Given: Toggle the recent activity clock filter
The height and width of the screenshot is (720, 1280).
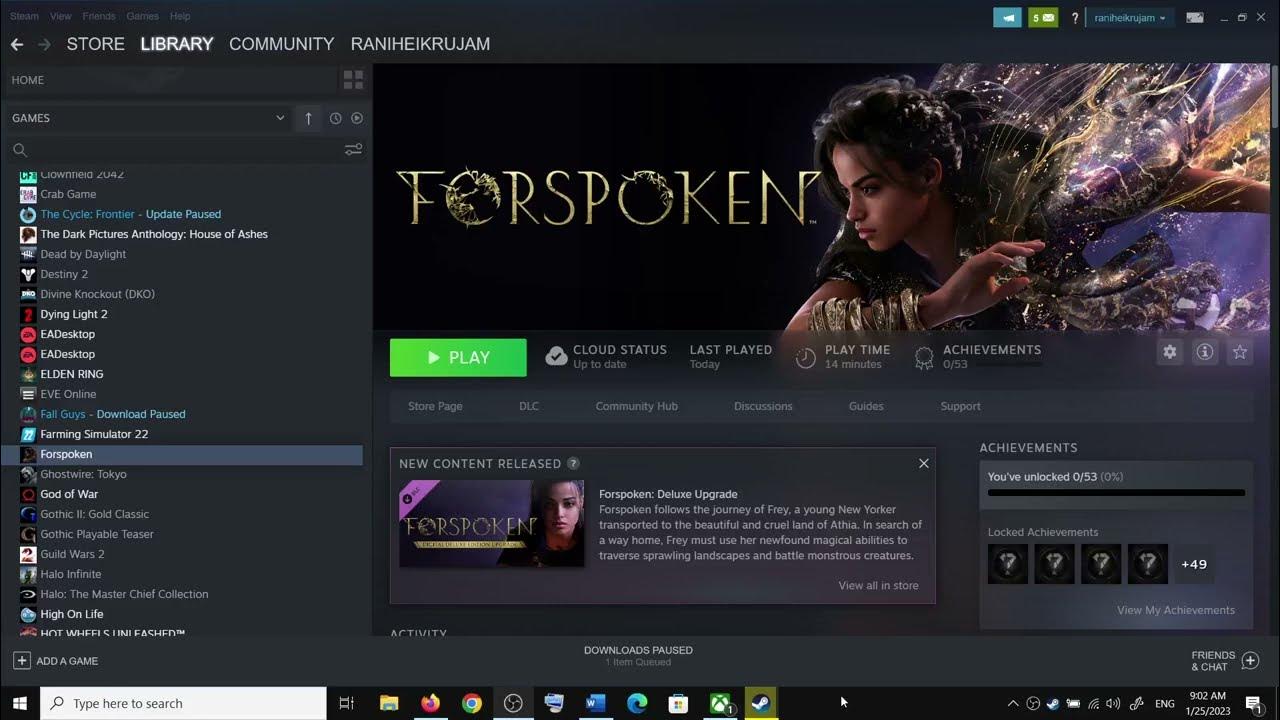Looking at the screenshot, I should [336, 118].
